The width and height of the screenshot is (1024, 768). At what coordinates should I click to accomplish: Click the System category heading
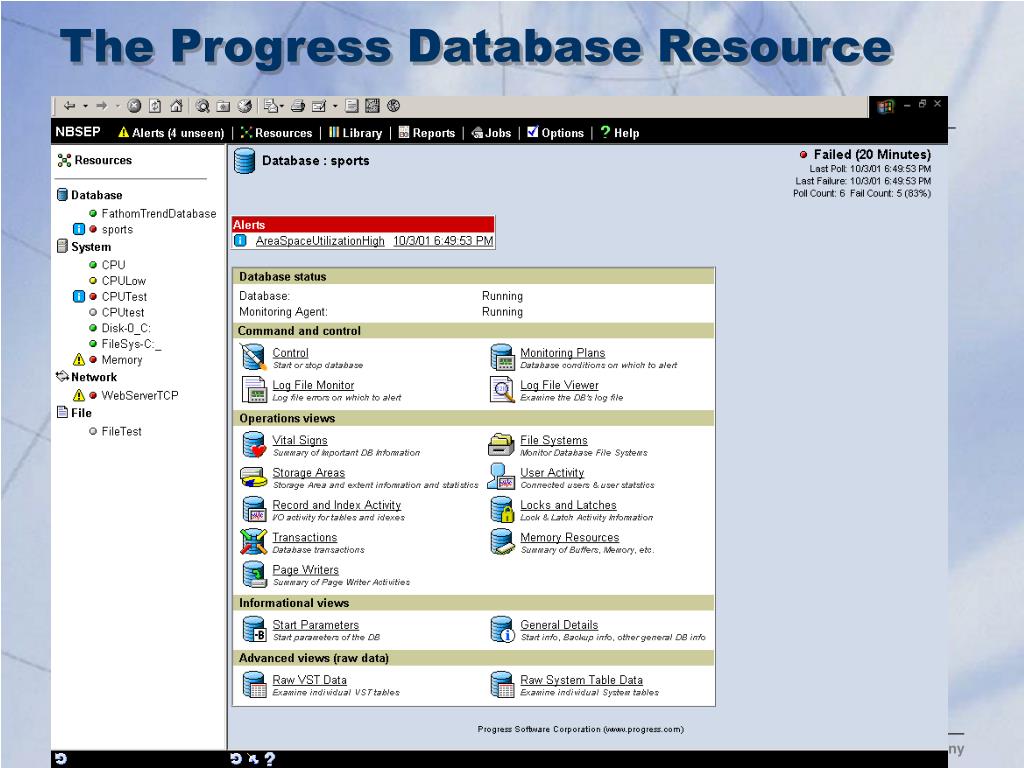coord(91,247)
